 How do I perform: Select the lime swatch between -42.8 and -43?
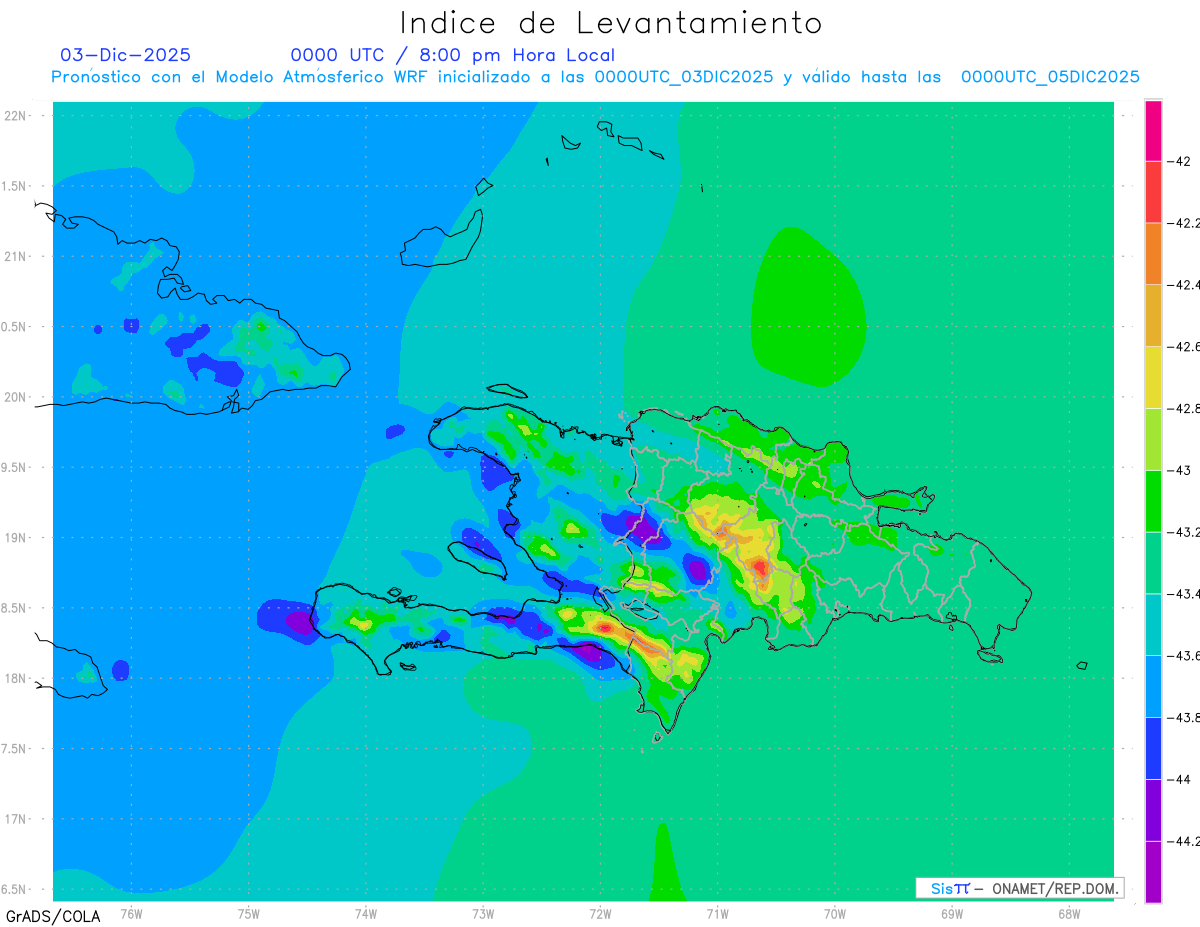click(x=1153, y=440)
